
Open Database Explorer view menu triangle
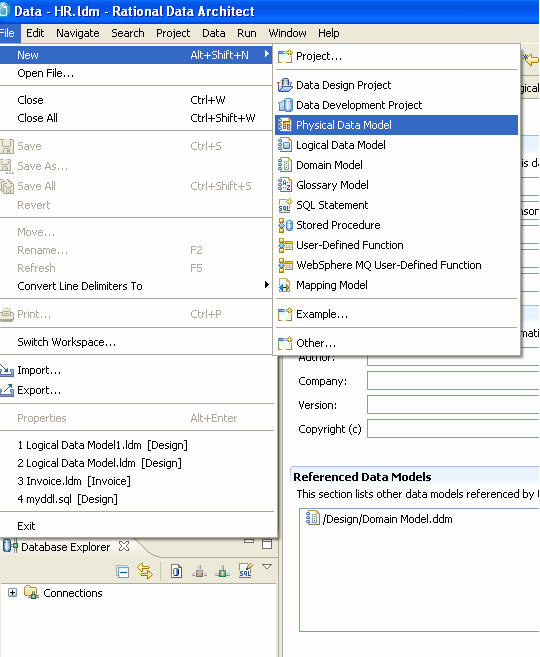coord(267,567)
